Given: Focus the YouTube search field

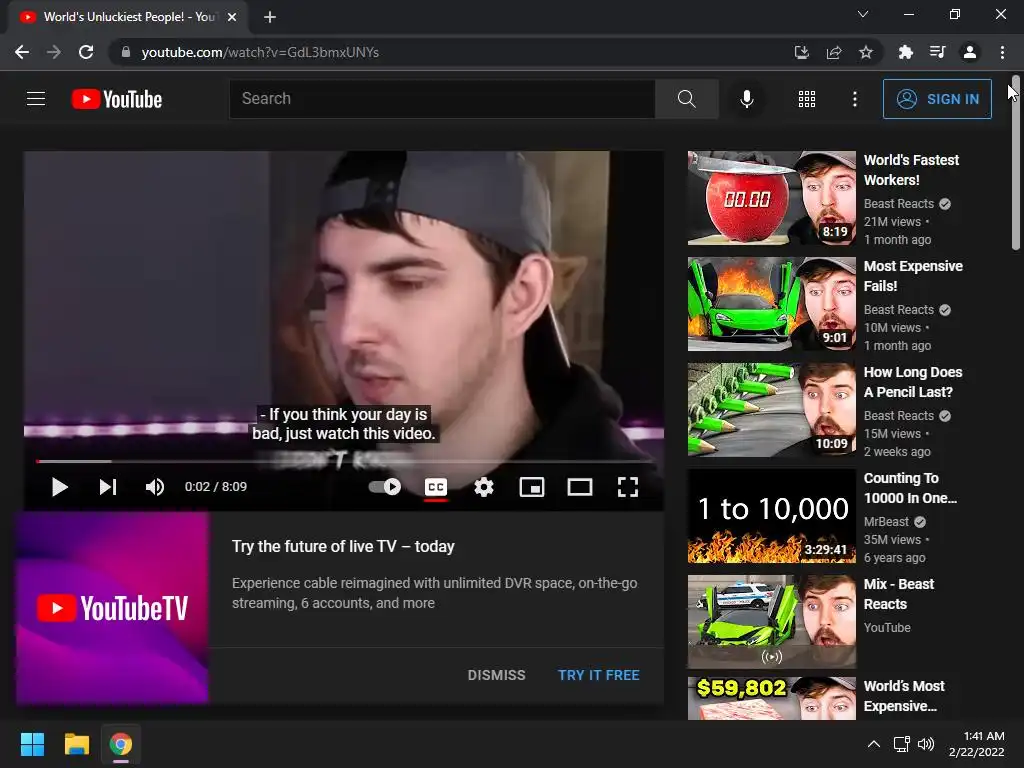Looking at the screenshot, I should [442, 99].
